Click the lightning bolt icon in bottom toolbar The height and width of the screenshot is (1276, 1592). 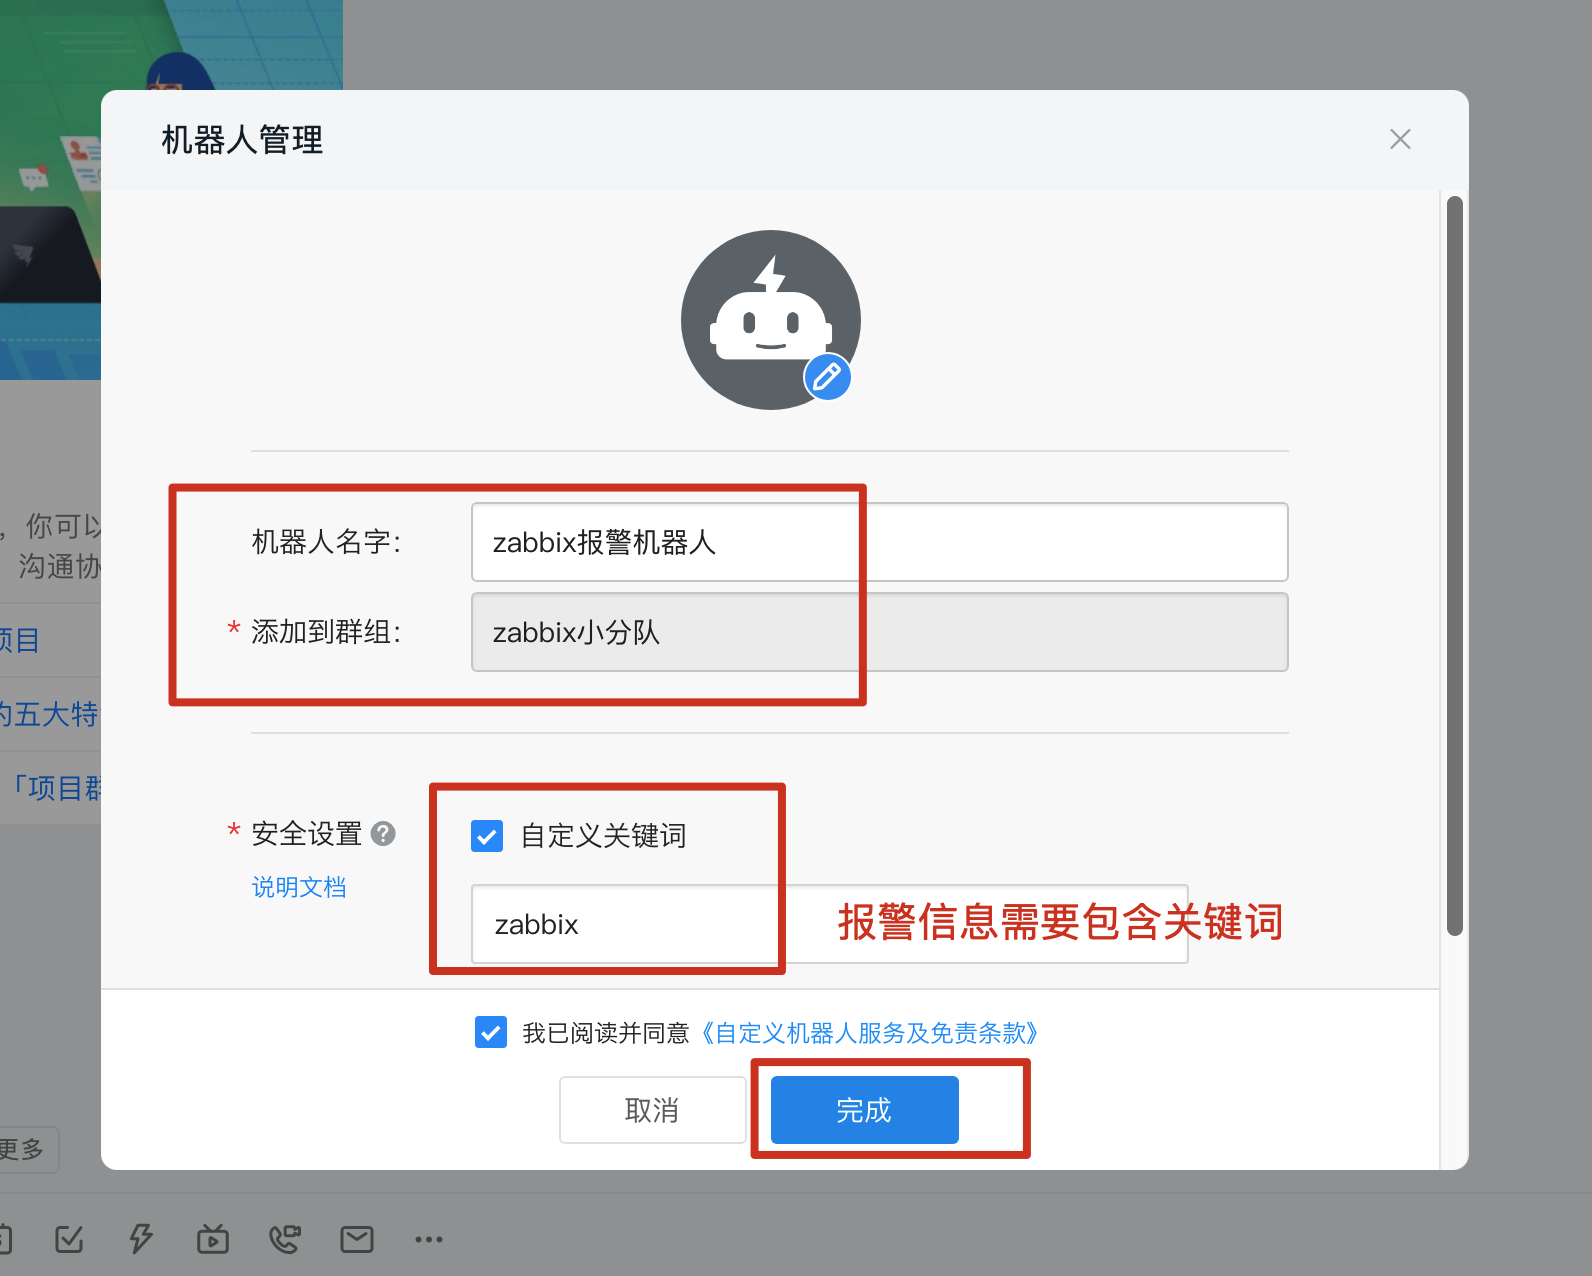coord(141,1238)
